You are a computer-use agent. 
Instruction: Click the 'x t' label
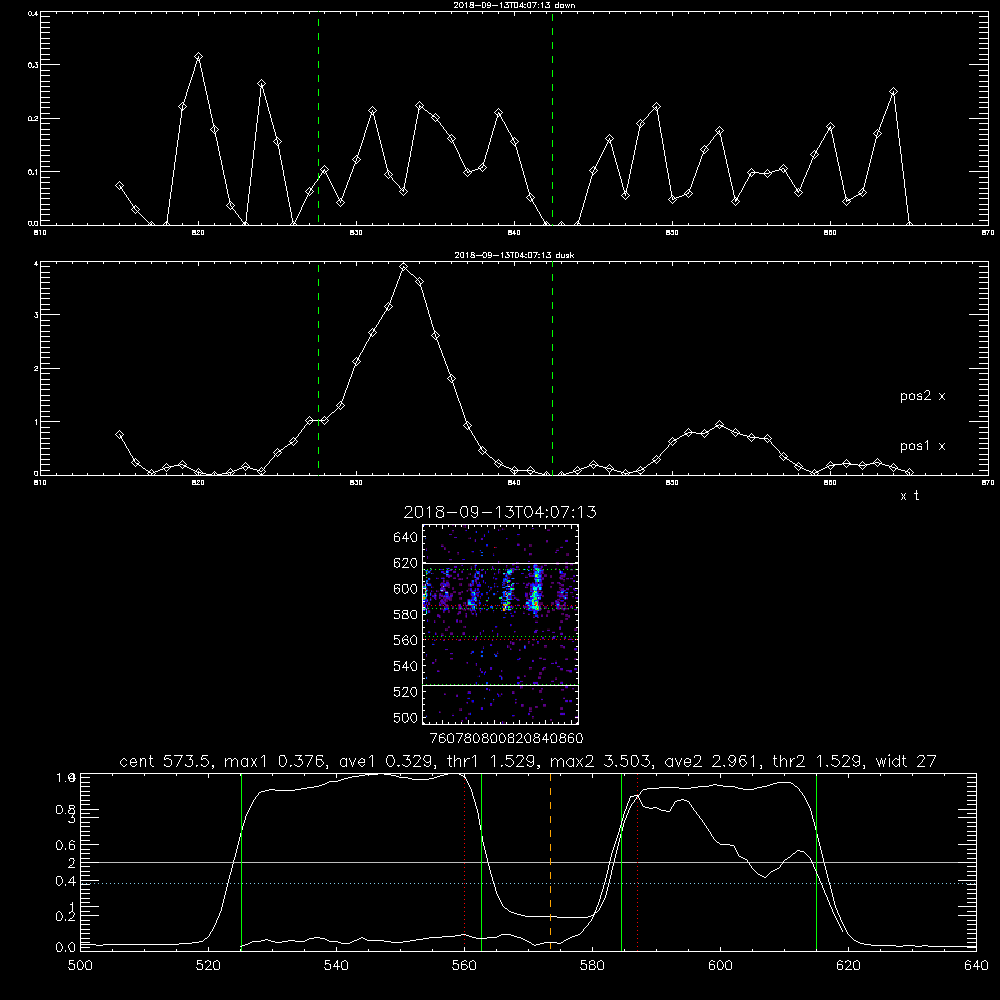(909, 496)
